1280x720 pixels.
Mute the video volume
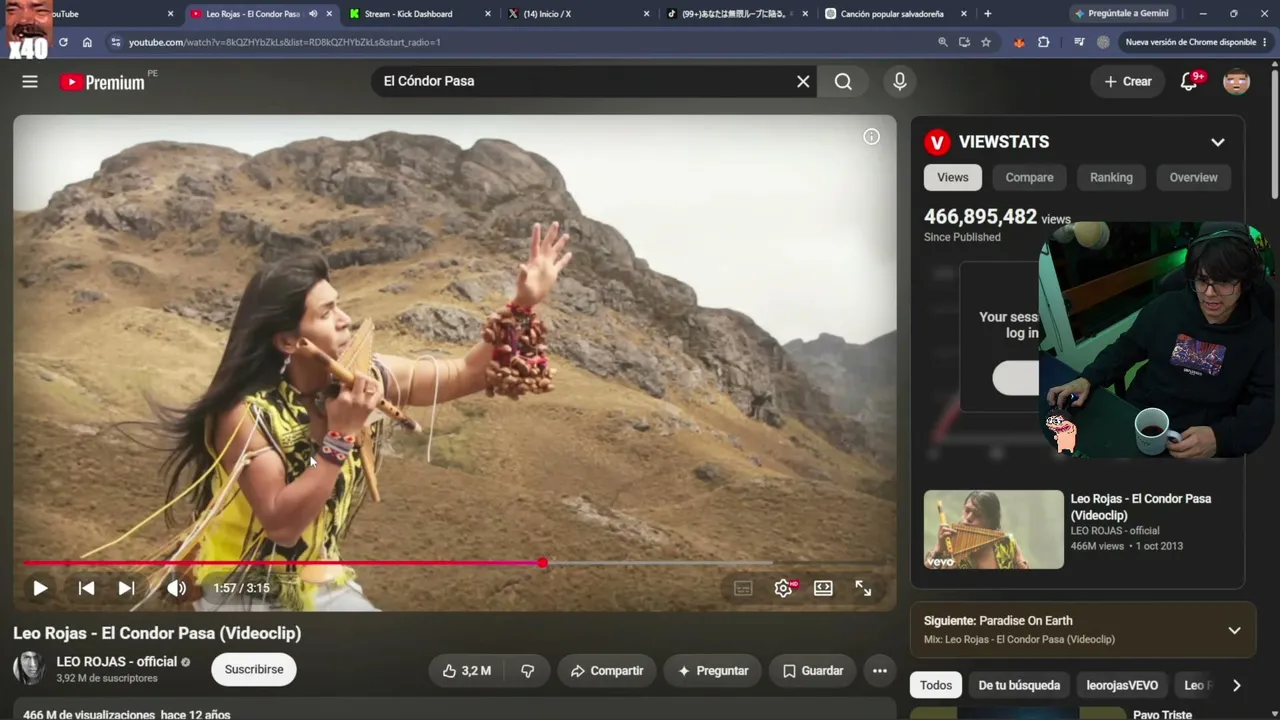pyautogui.click(x=176, y=588)
